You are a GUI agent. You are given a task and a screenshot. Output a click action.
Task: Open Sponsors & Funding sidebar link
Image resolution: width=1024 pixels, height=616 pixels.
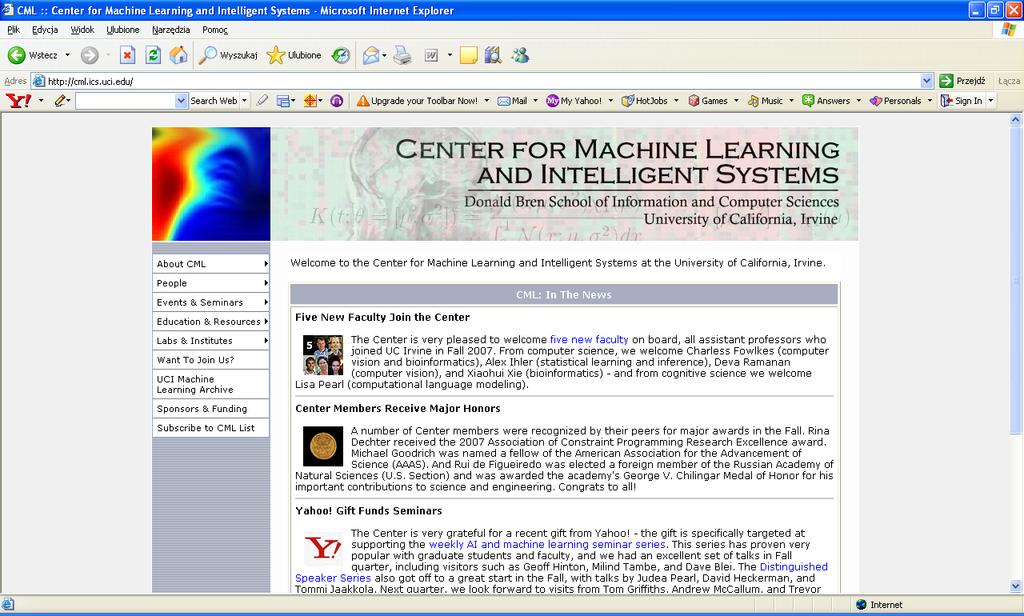point(210,408)
